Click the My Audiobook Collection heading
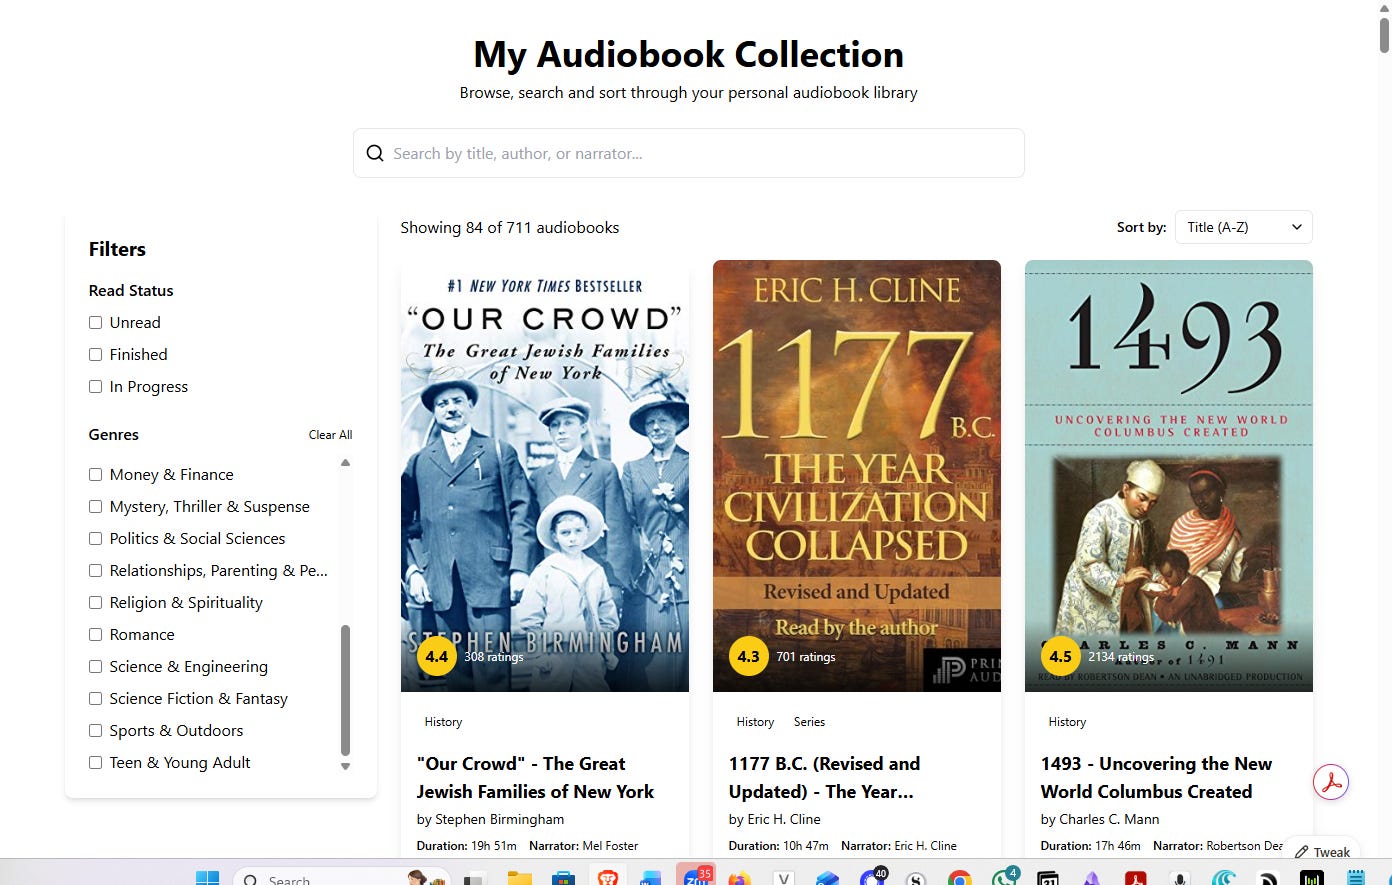This screenshot has width=1392, height=885. pyautogui.click(x=689, y=54)
